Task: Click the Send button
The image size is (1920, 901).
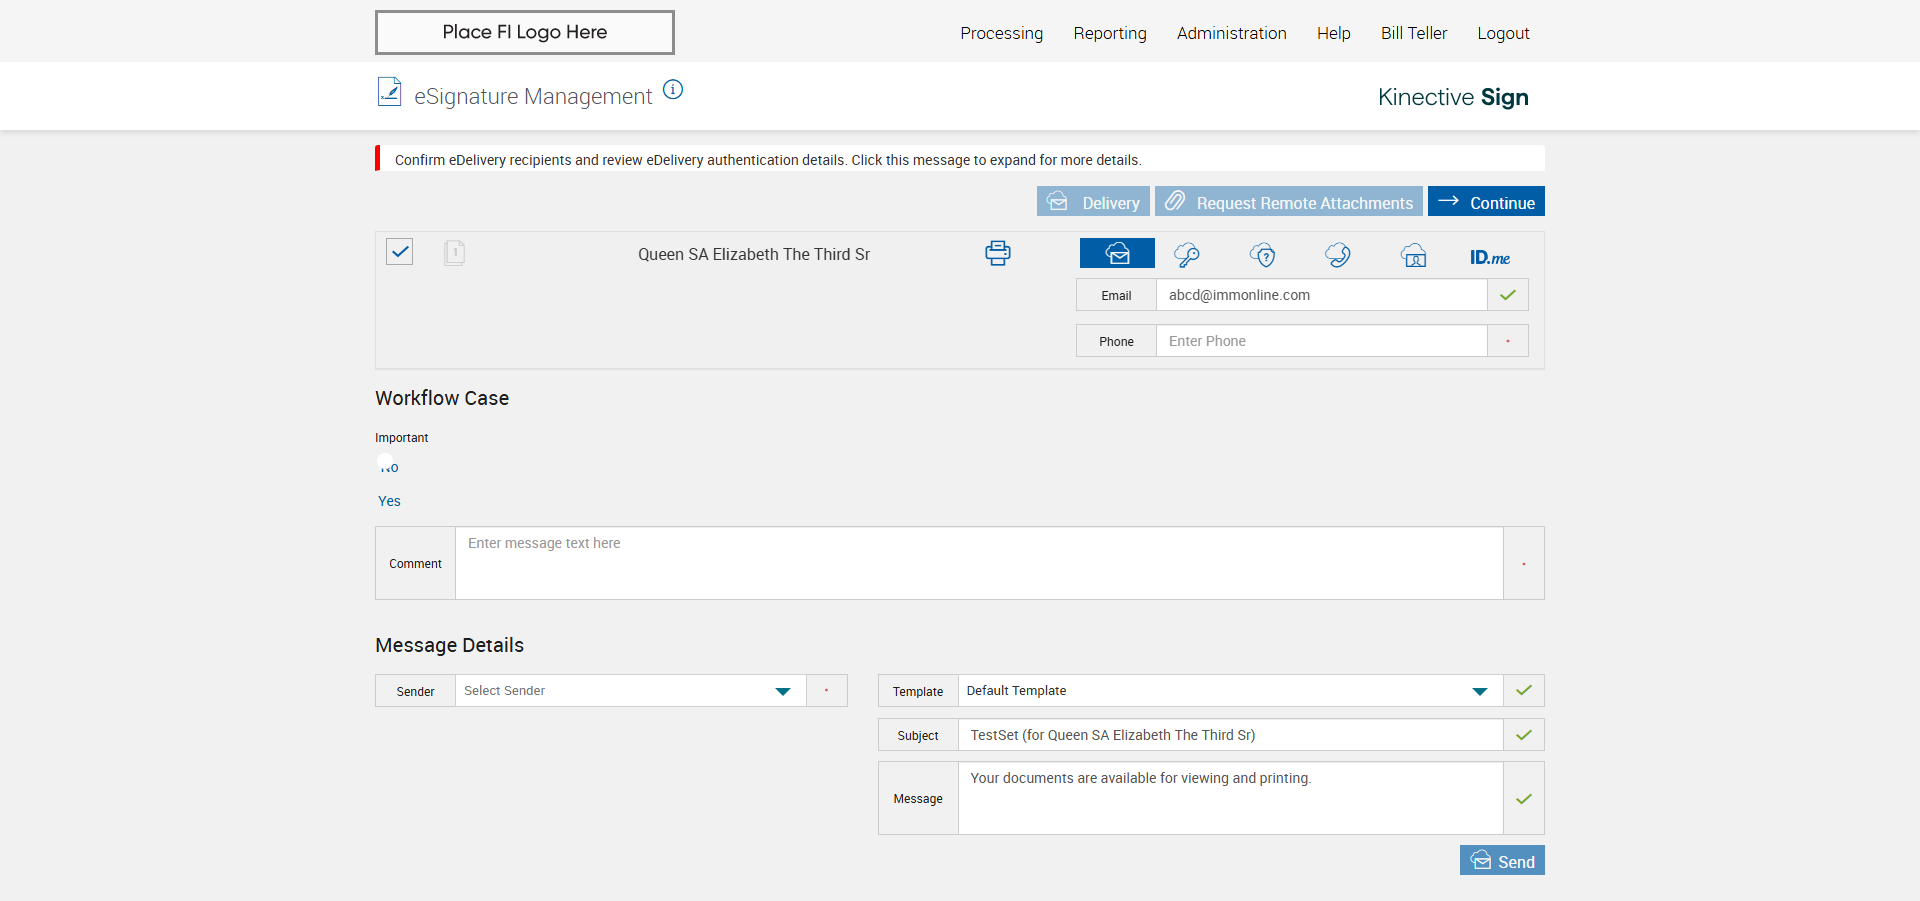Action: click(1502, 861)
